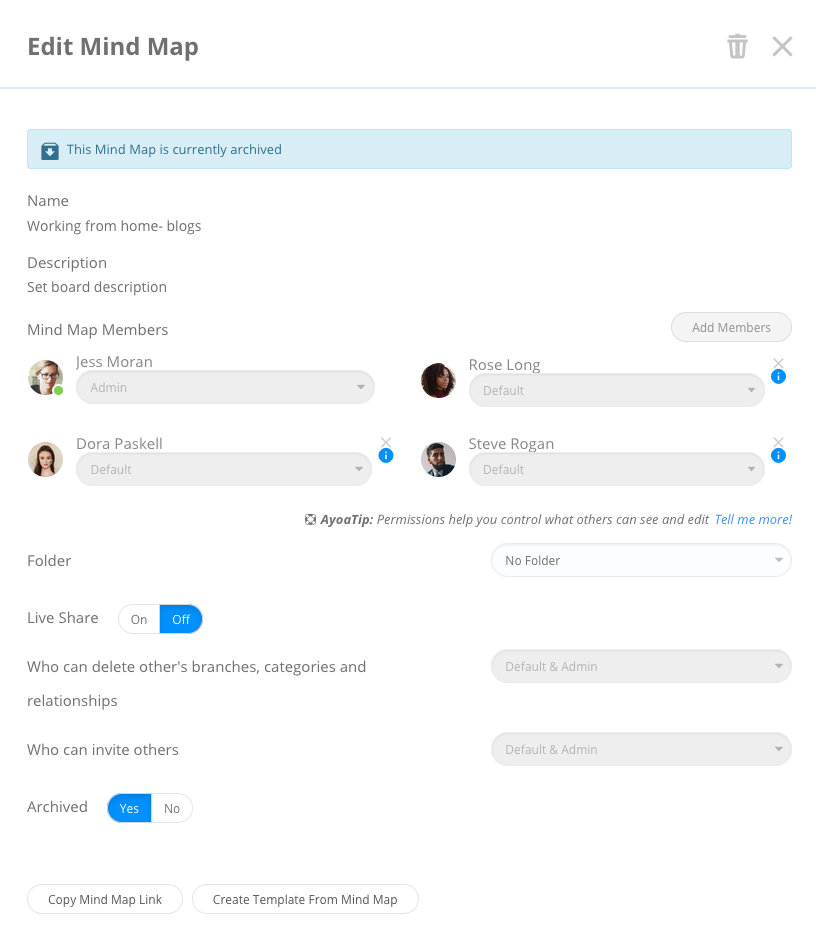Click Copy Mind Map Link
816x935 pixels.
pyautogui.click(x=105, y=899)
